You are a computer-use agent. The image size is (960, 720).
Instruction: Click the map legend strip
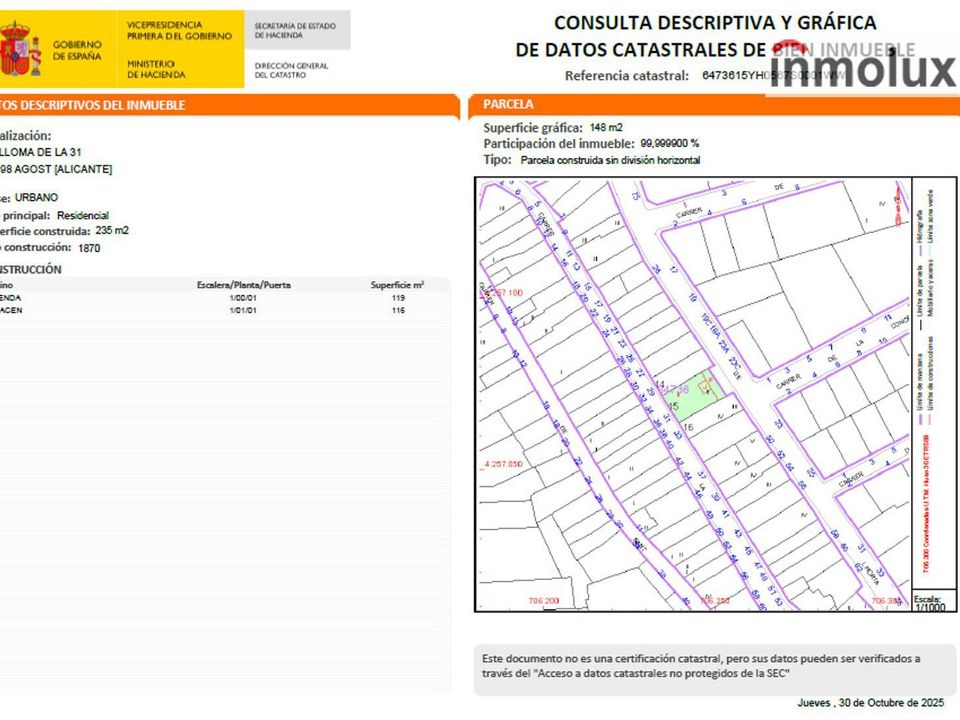point(934,384)
